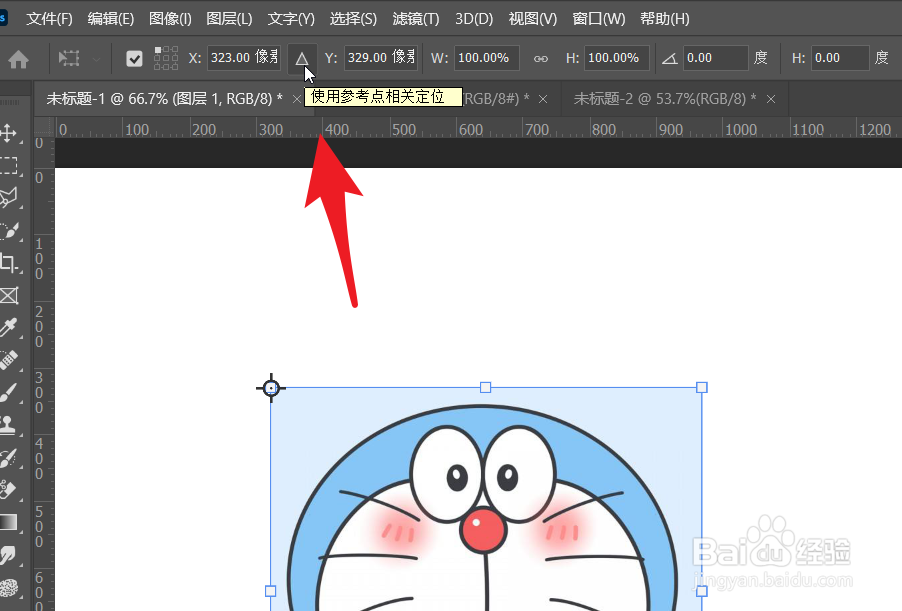Screen dimensions: 902x611
Task: Close the 未标题-2 document tab
Action: click(x=771, y=100)
